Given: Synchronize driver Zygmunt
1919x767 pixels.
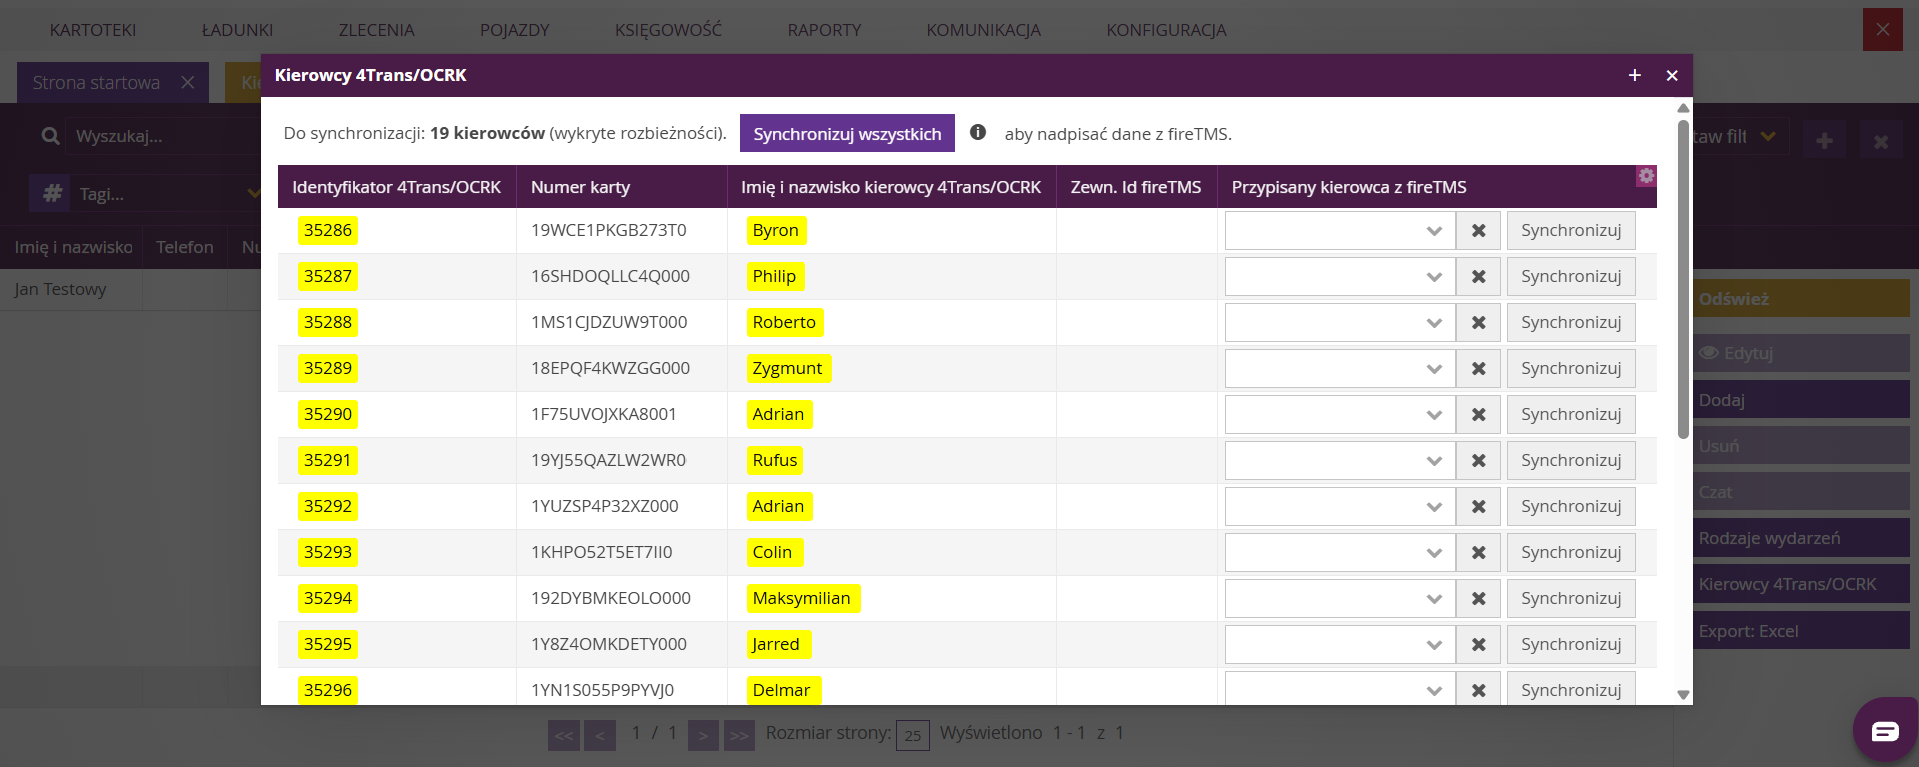Looking at the screenshot, I should pyautogui.click(x=1571, y=368).
